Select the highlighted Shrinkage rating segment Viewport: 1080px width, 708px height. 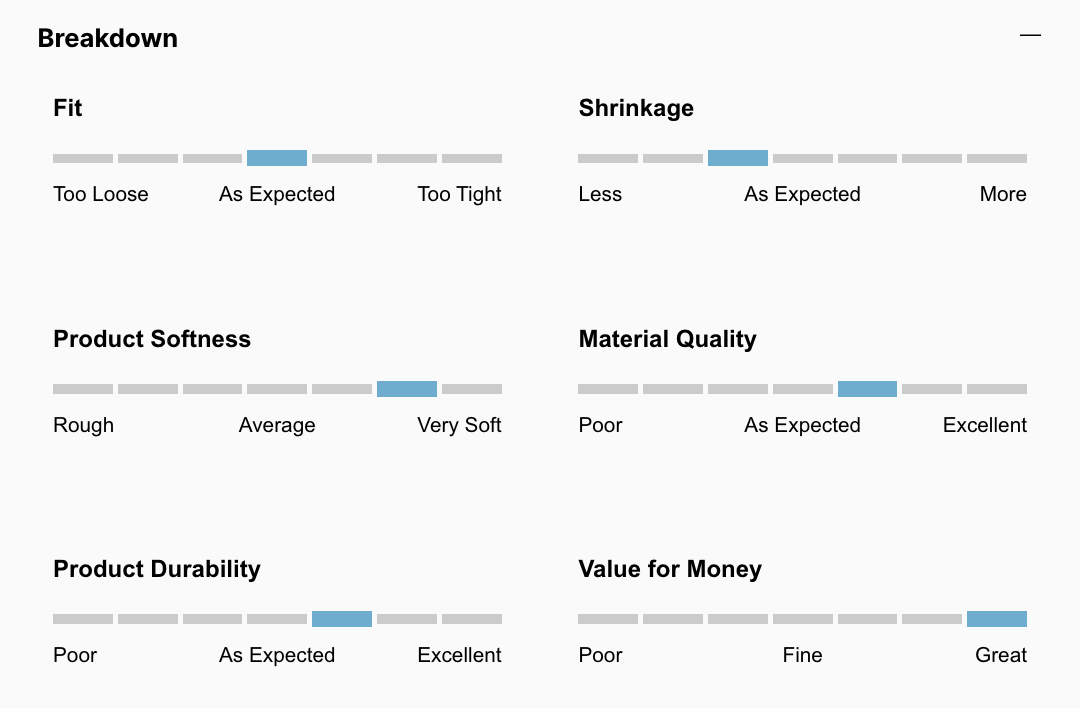(737, 158)
